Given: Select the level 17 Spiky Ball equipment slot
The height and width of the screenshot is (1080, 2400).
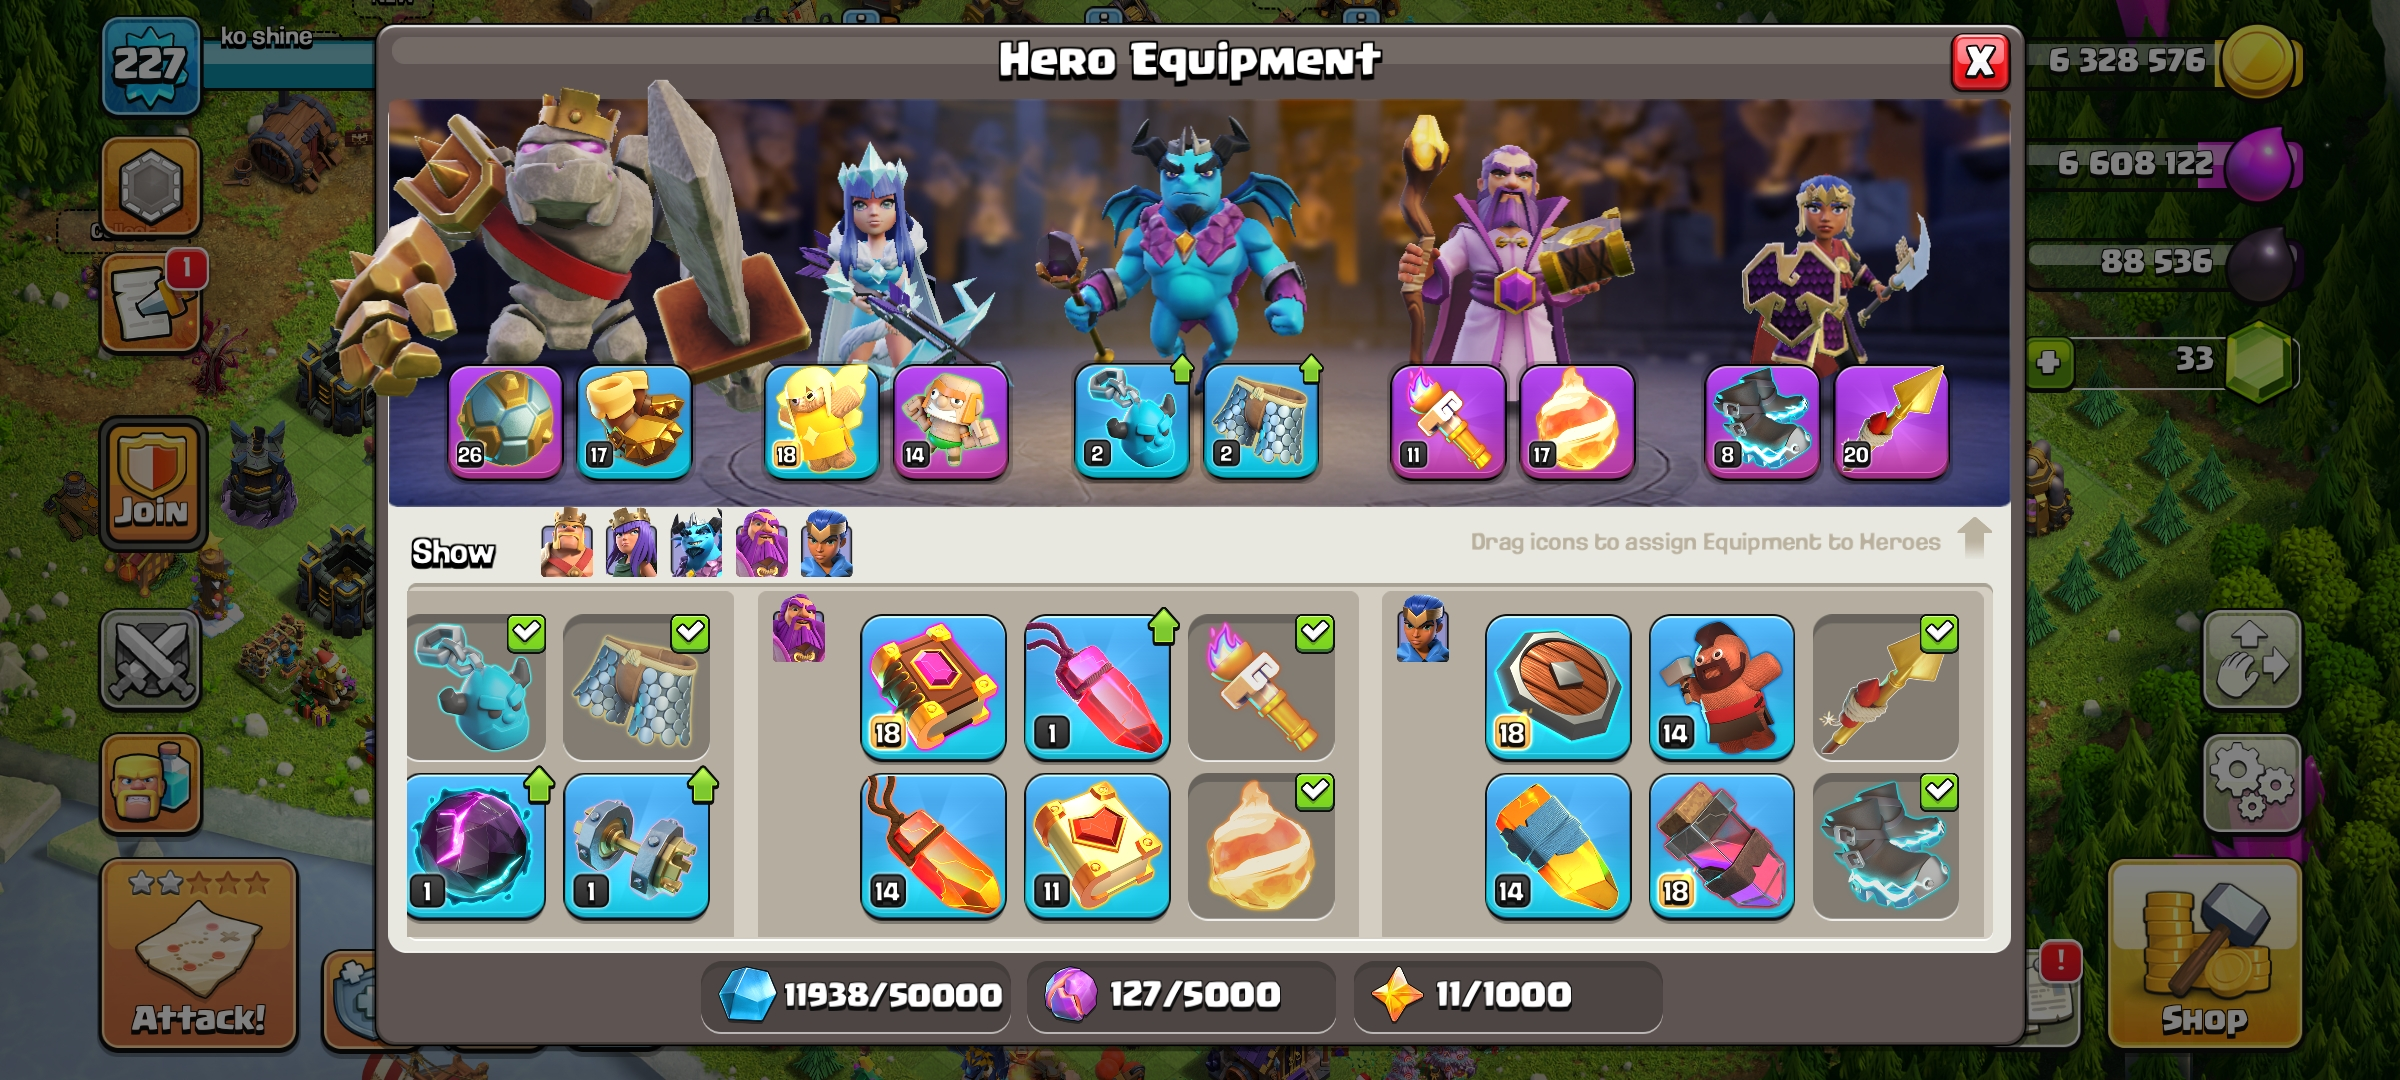Looking at the screenshot, I should (634, 421).
